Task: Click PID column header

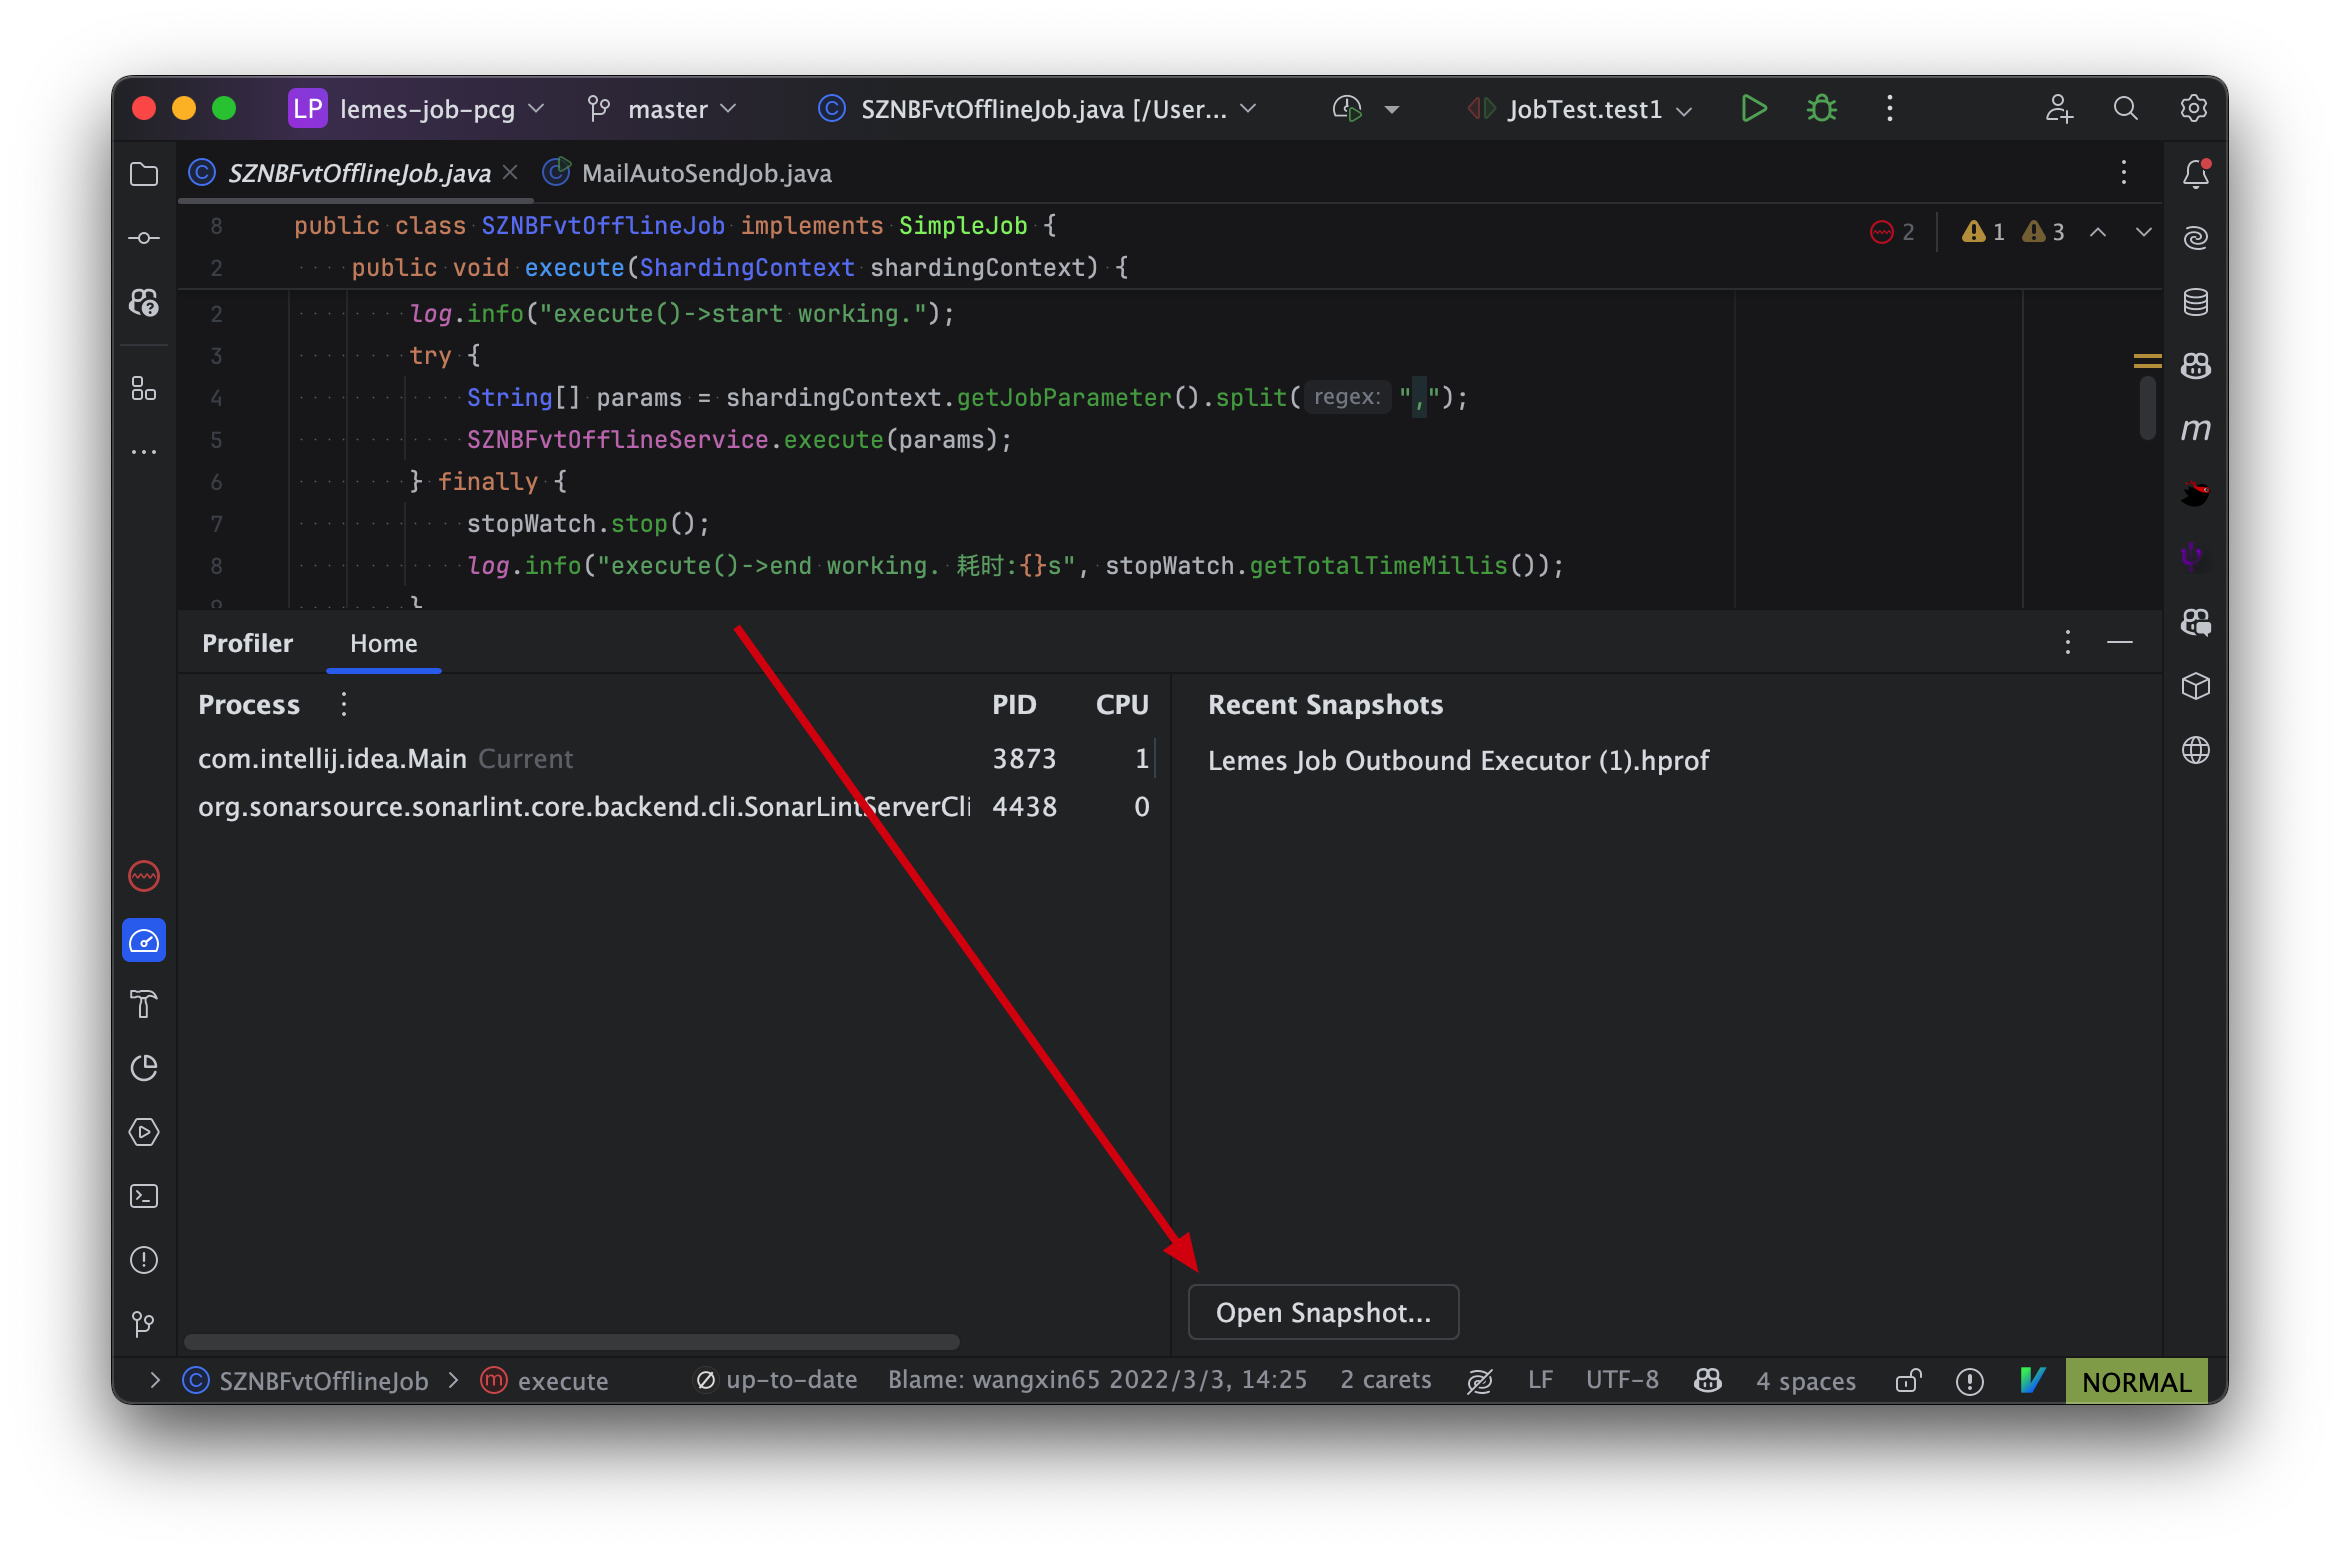Action: (x=1014, y=704)
